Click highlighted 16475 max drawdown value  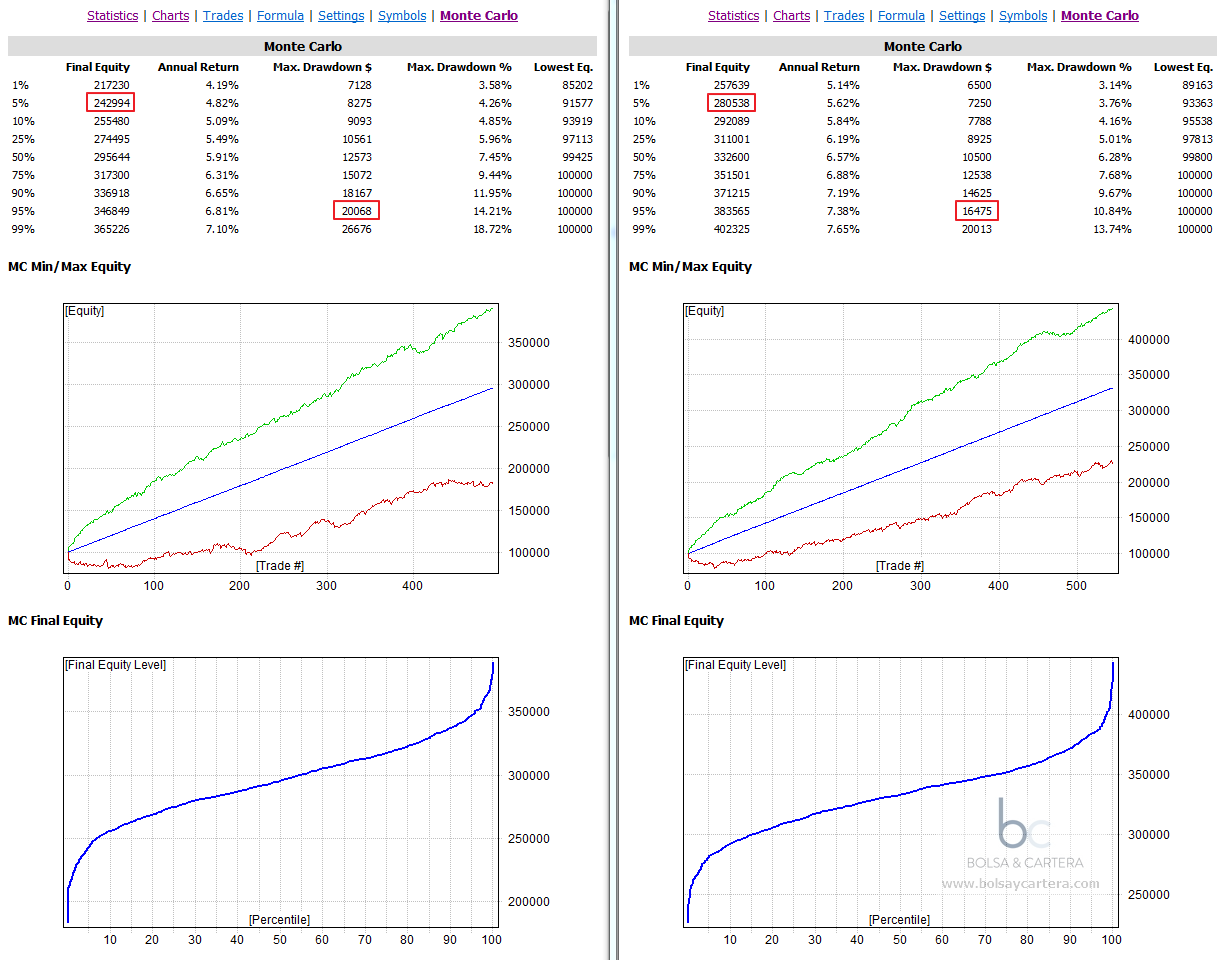976,211
